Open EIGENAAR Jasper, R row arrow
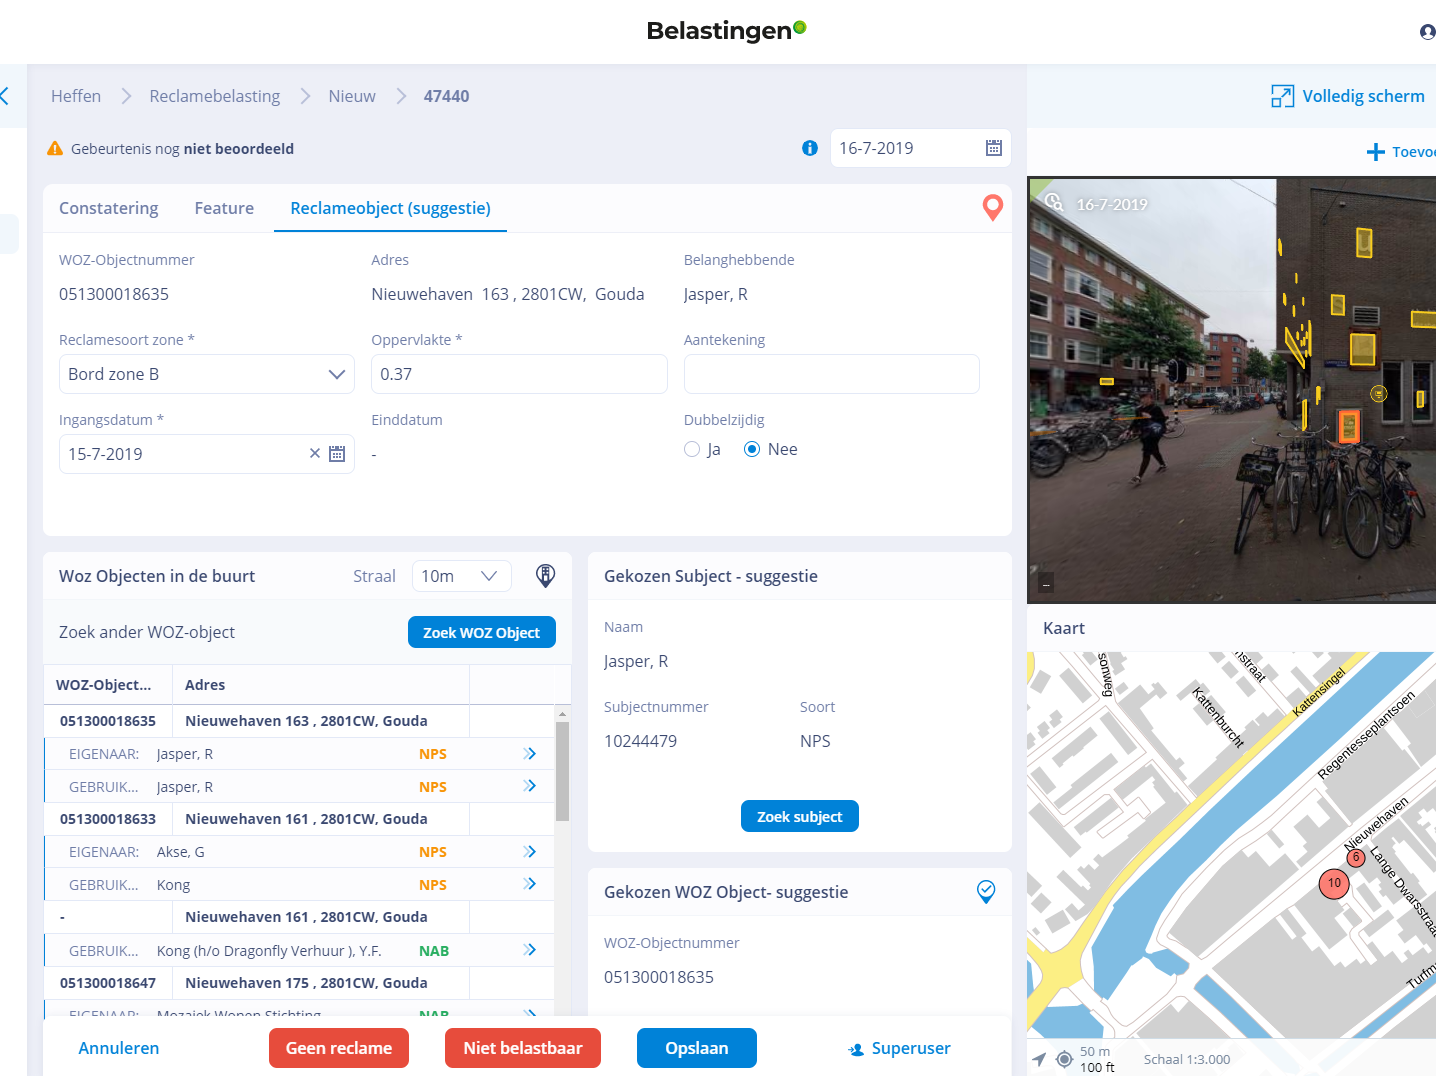1436x1076 pixels. 530,753
